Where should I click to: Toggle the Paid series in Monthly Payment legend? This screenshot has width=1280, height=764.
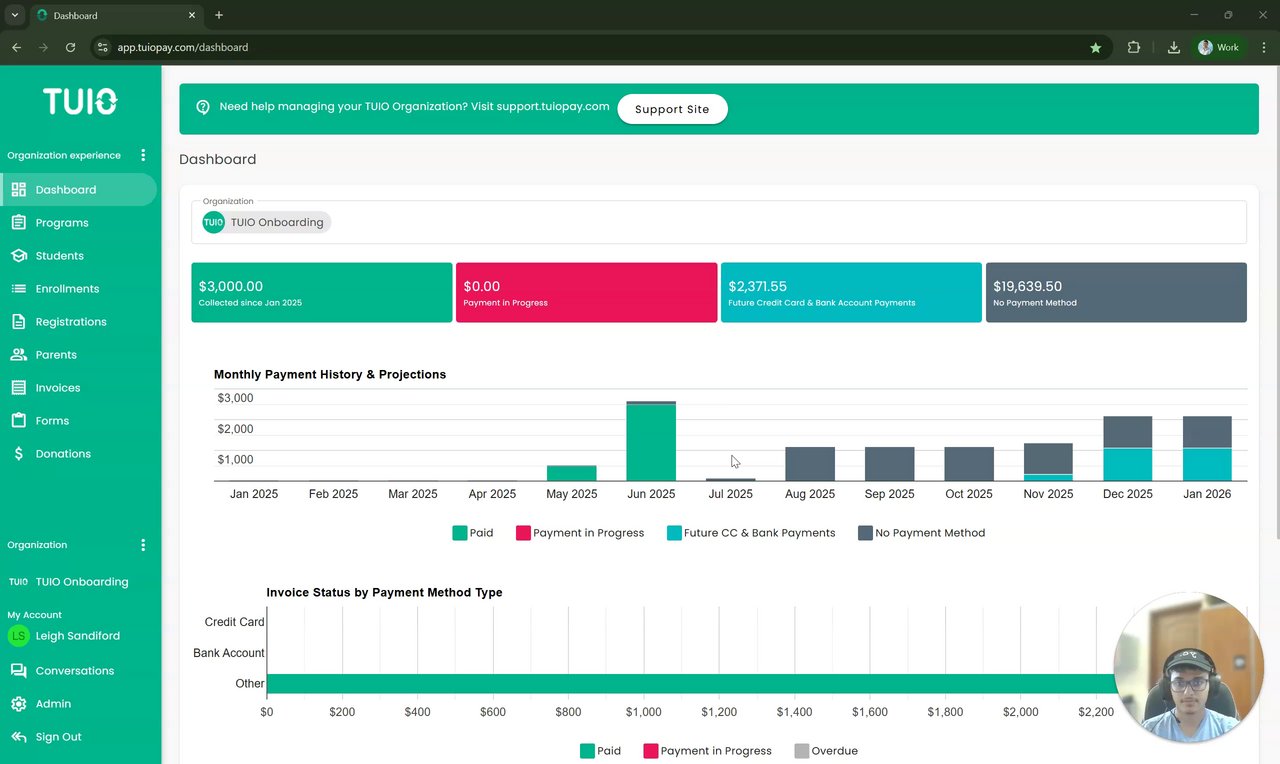click(x=473, y=533)
